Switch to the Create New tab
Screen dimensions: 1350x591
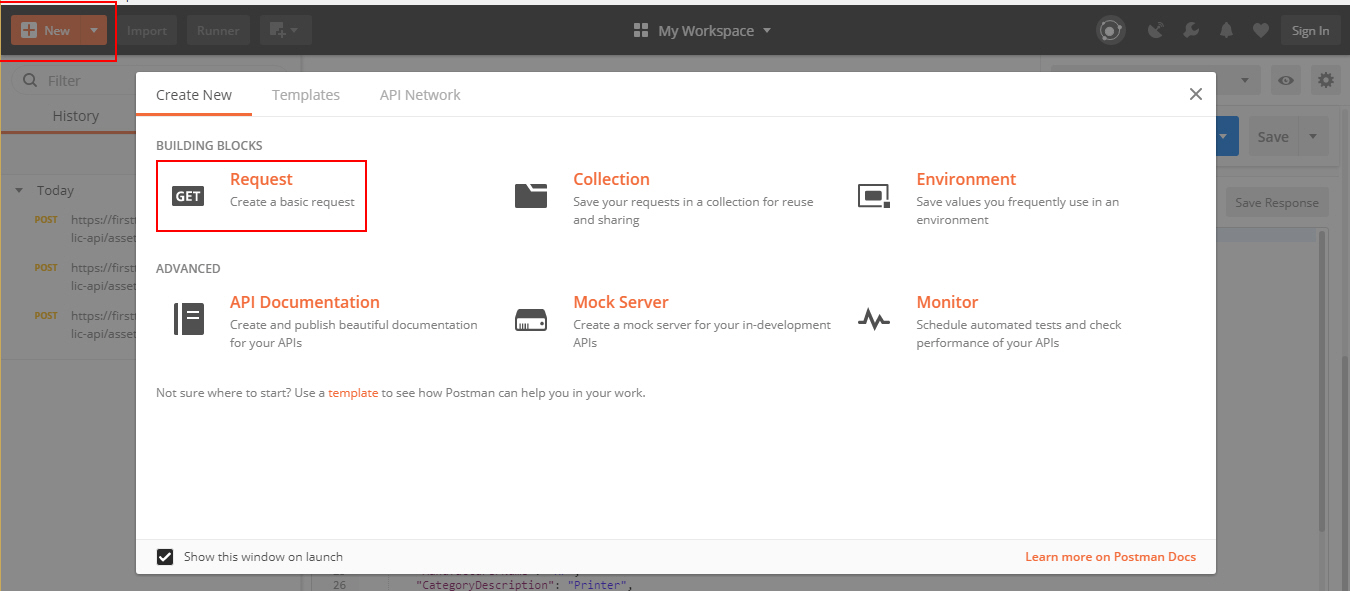[194, 95]
